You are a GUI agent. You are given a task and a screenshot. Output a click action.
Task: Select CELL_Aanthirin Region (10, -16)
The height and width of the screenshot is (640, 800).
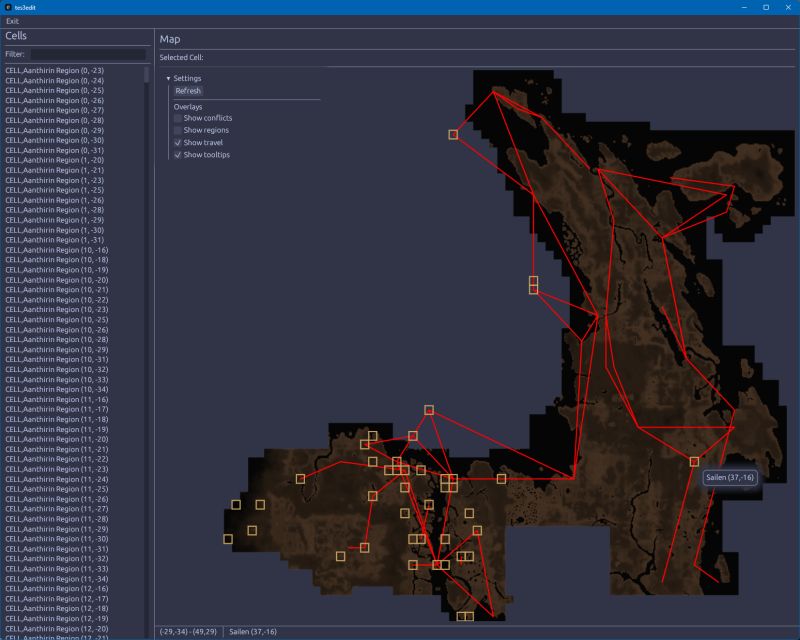tap(57, 250)
